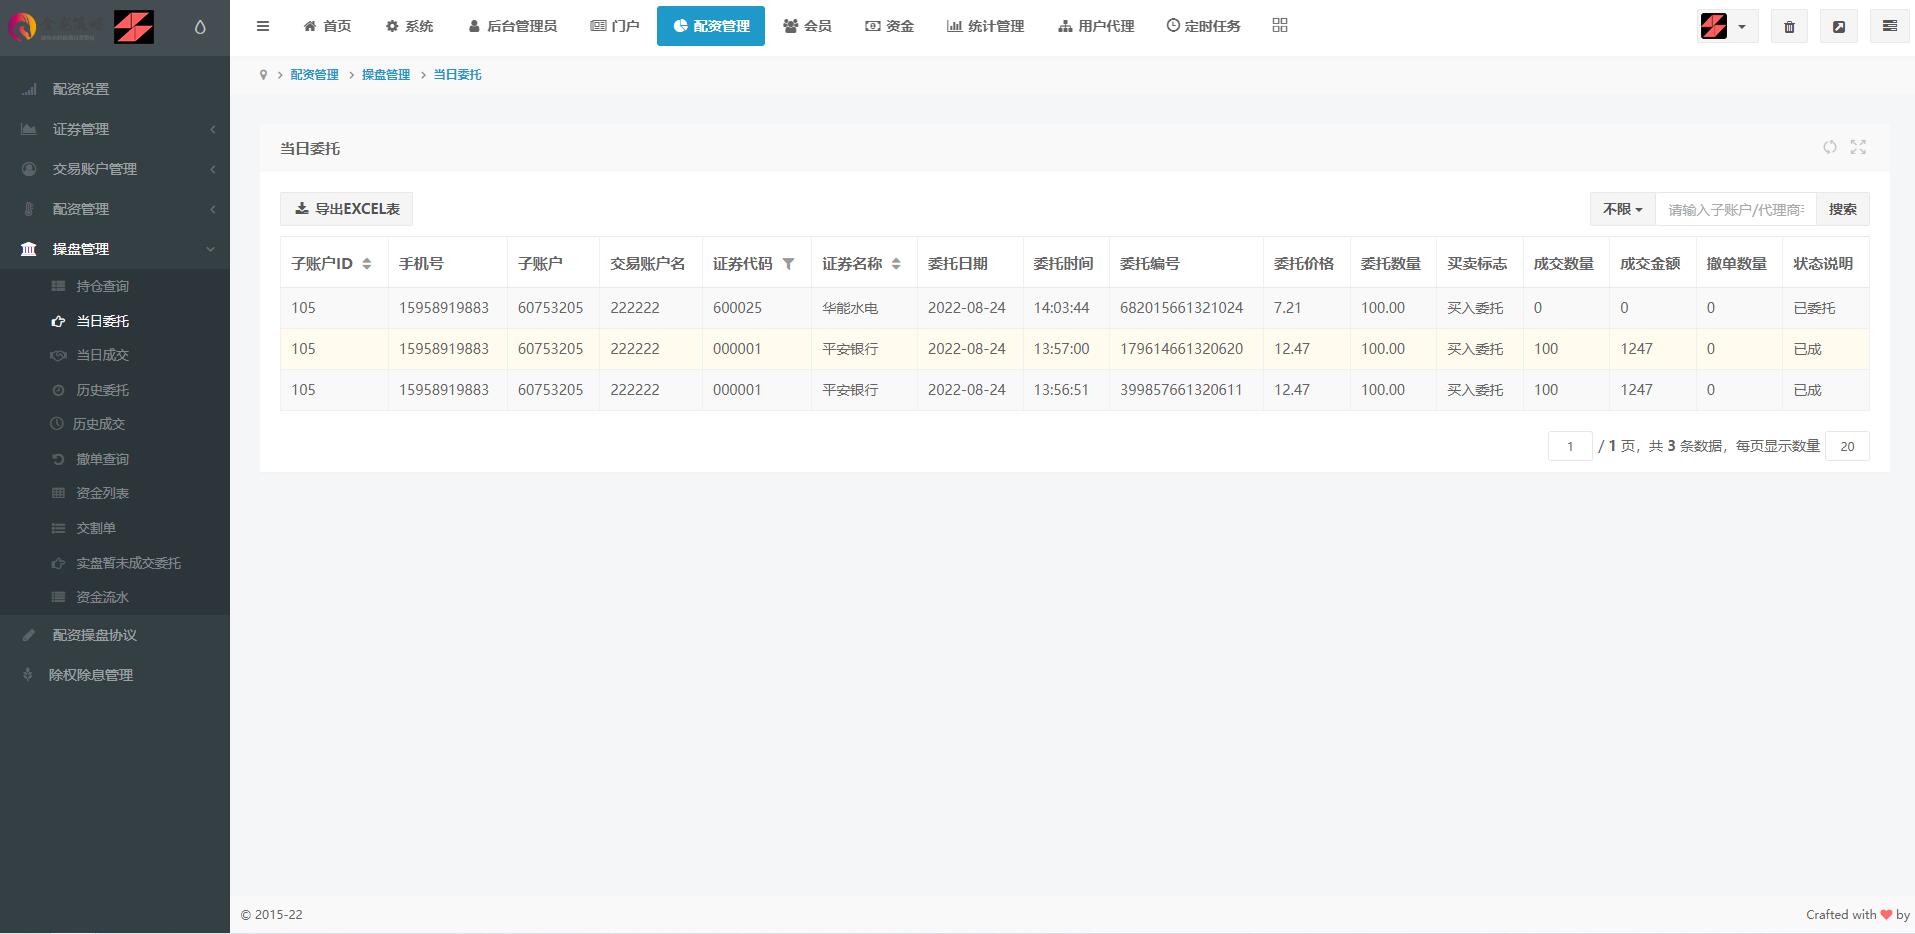Click the filter icon on 证券代码 column
1915x934 pixels.
[788, 264]
